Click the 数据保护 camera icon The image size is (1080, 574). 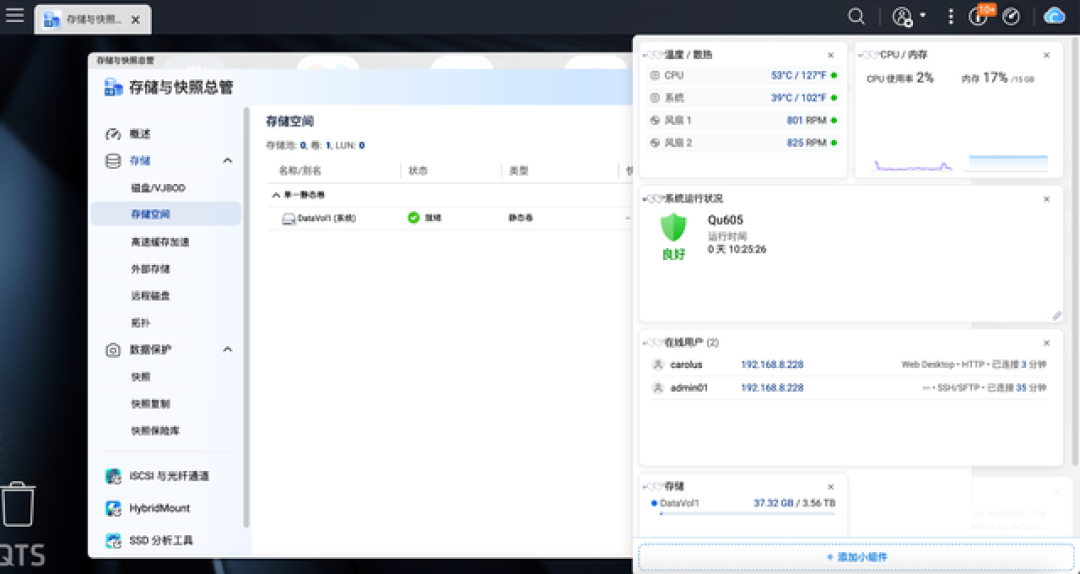point(112,350)
